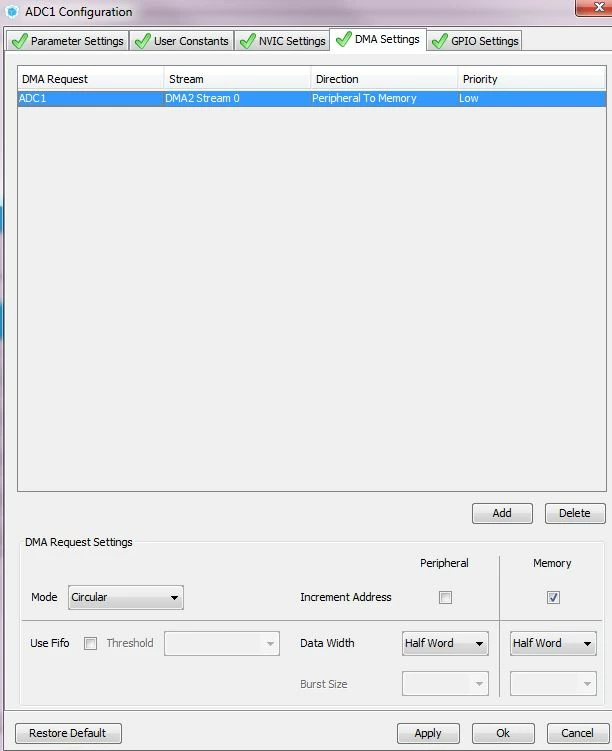Open Peripheral Data Width Half Word dropdown
Viewport: 612px width, 751px height.
(445, 643)
